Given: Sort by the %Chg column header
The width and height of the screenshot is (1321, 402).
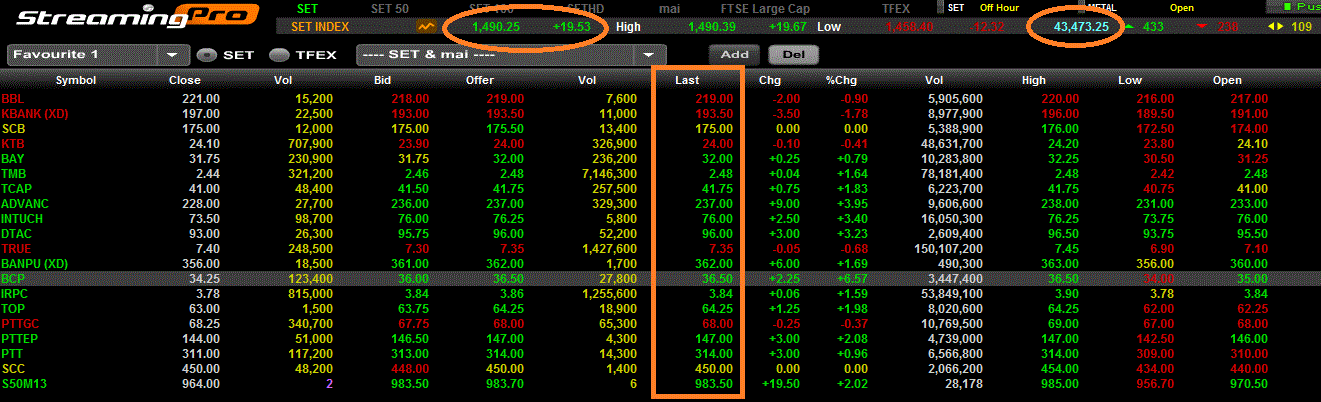Looking at the screenshot, I should tap(841, 80).
